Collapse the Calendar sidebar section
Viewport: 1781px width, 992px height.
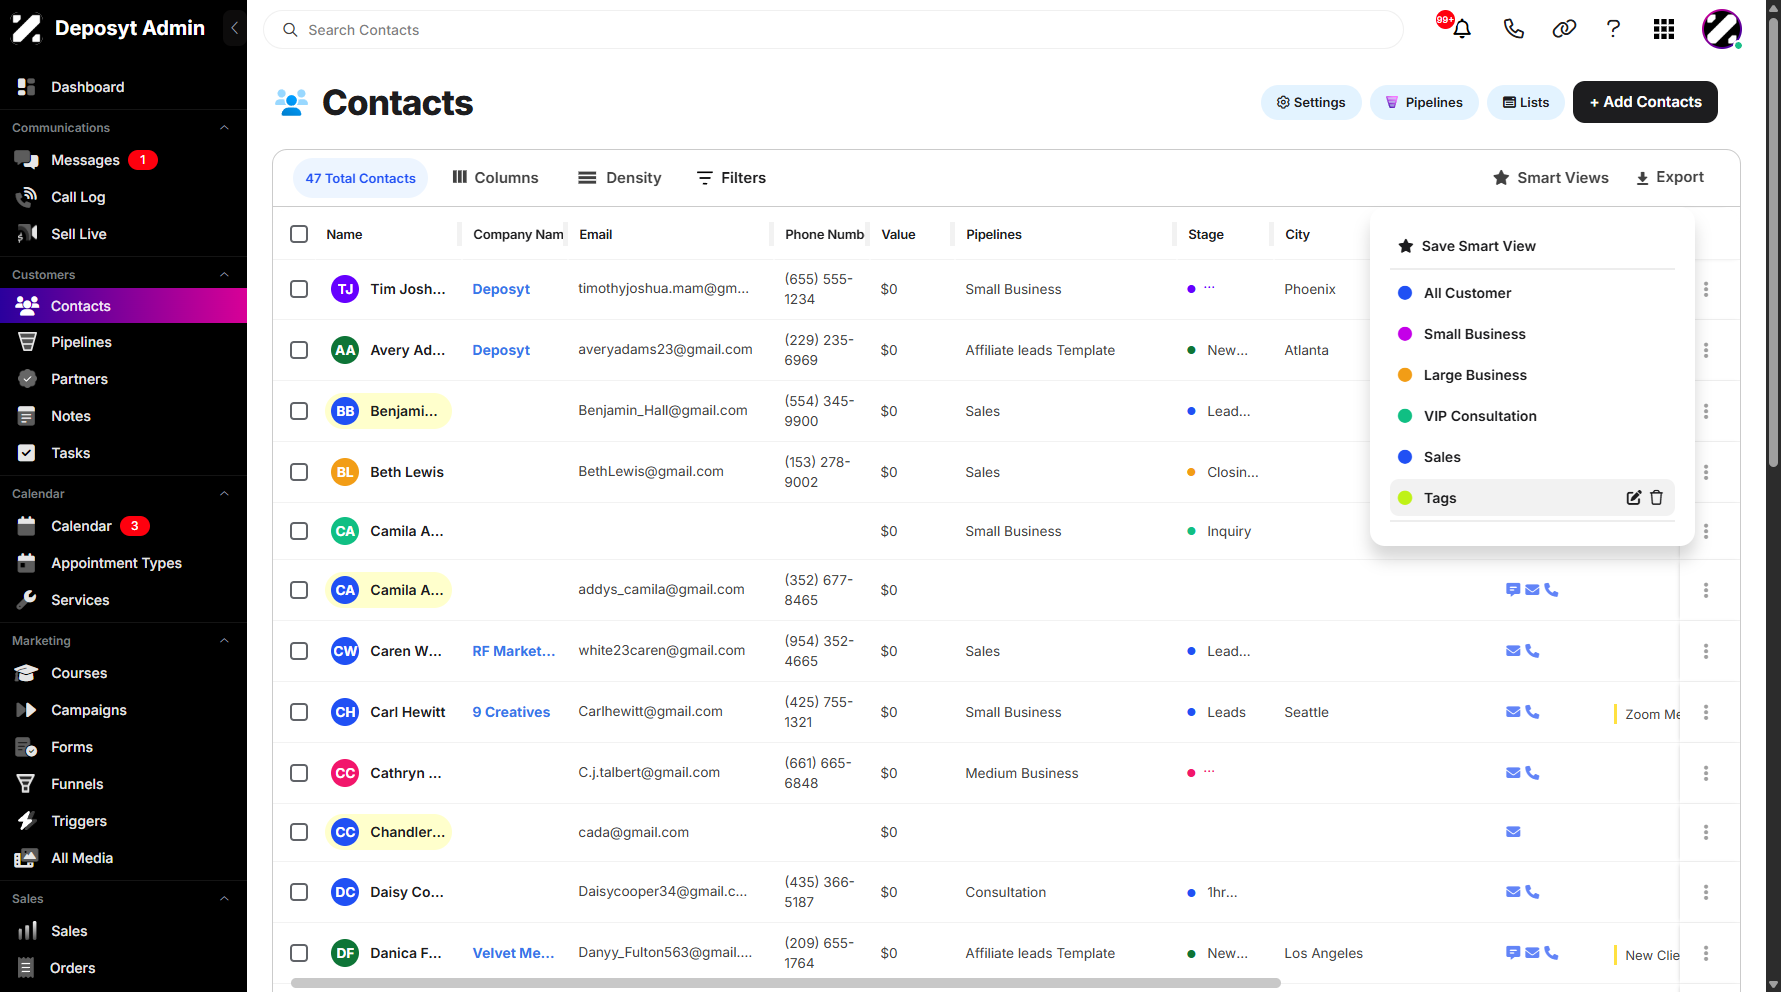(x=224, y=494)
